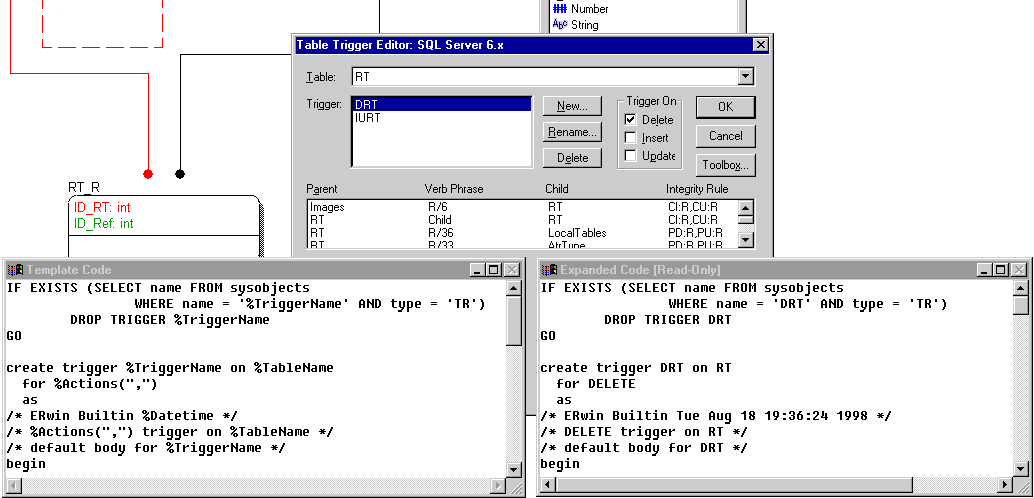Click Template Code vertical scroll up arrow
This screenshot has height=498, width=1034.
pyautogui.click(x=514, y=288)
